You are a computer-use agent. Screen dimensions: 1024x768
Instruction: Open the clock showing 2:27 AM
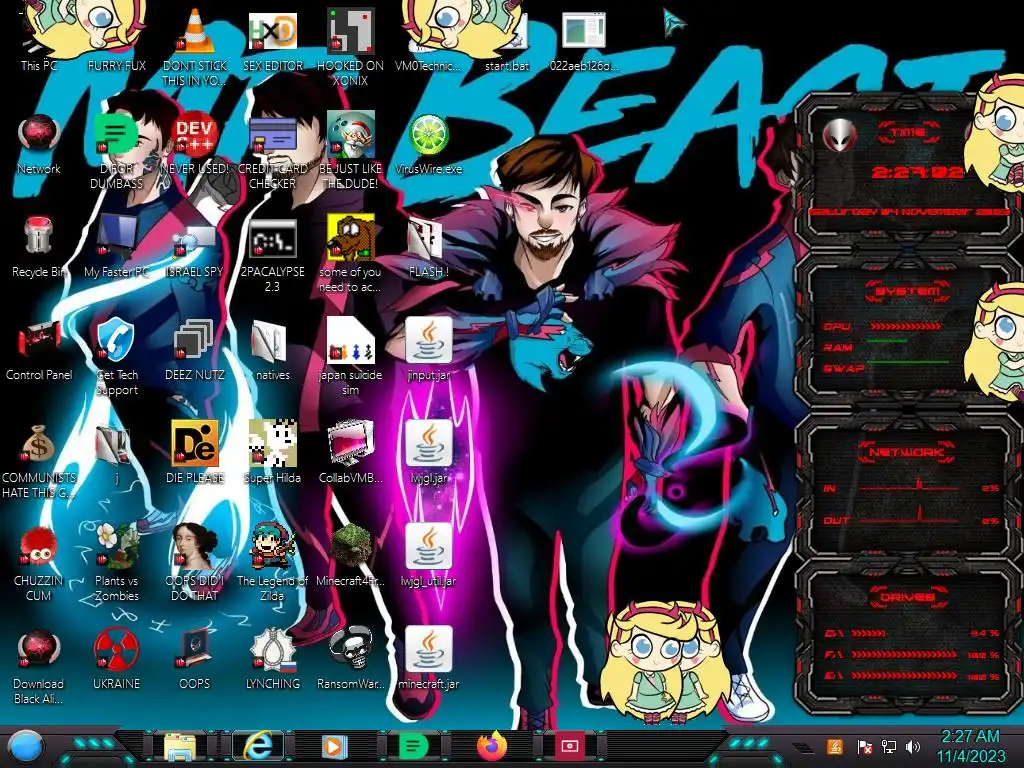tap(970, 746)
